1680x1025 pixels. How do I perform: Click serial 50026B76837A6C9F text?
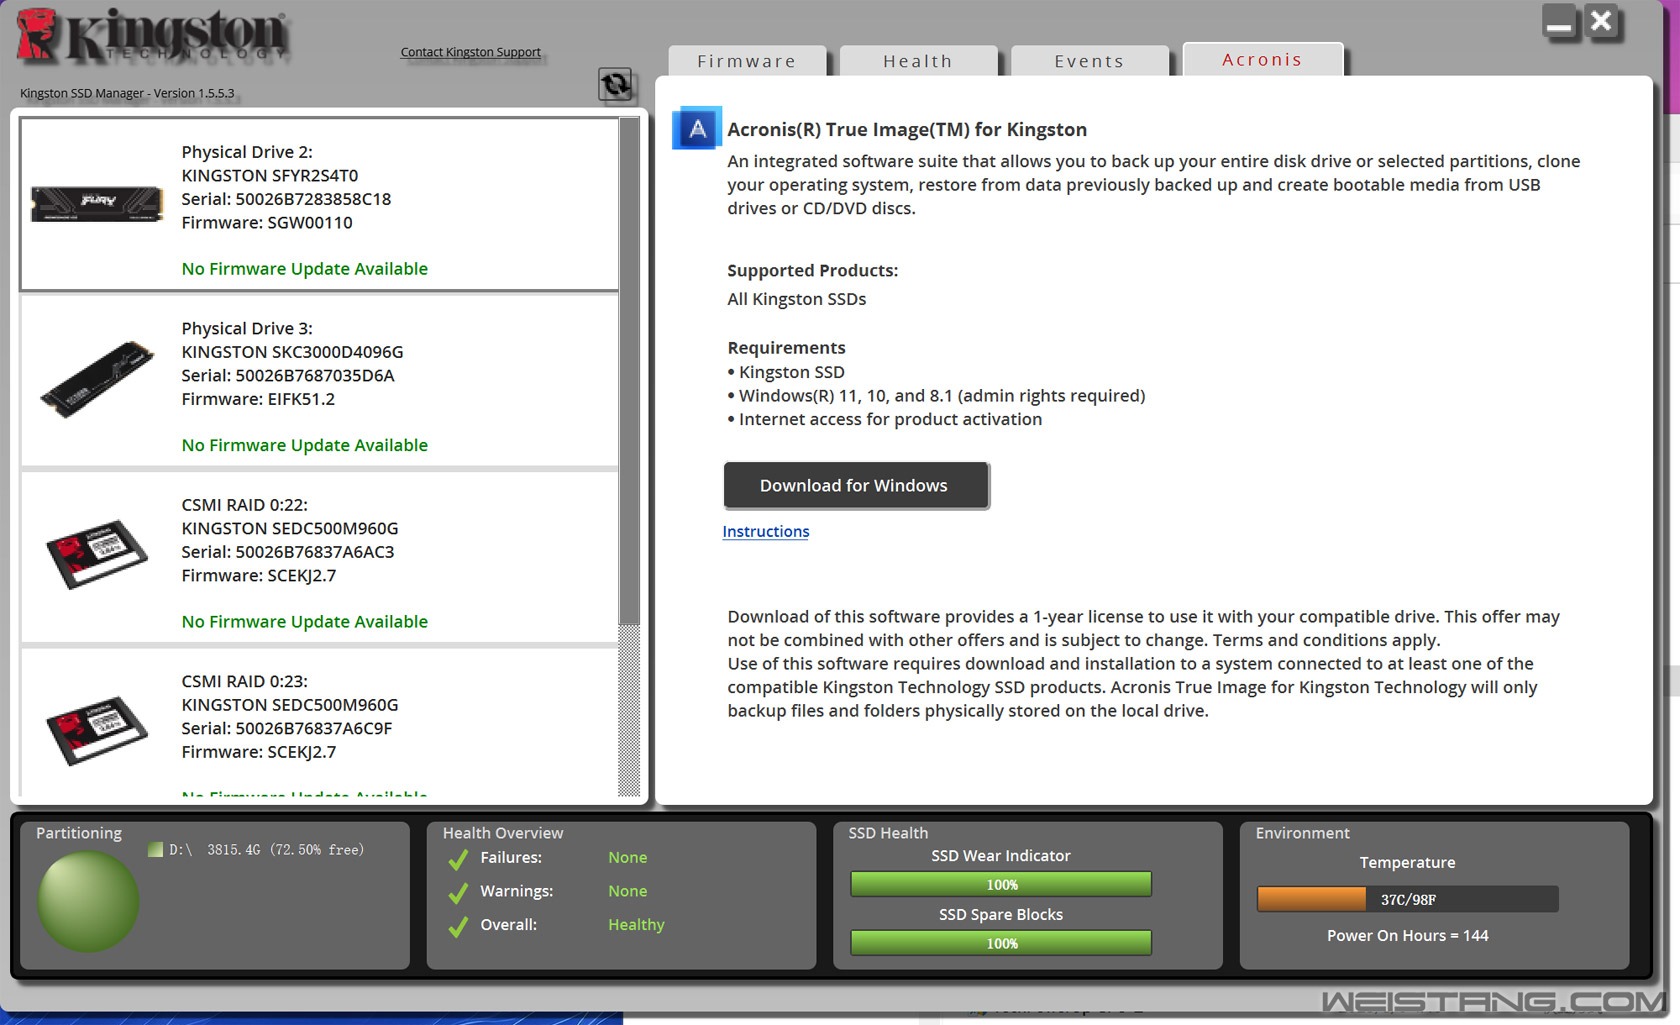[287, 729]
